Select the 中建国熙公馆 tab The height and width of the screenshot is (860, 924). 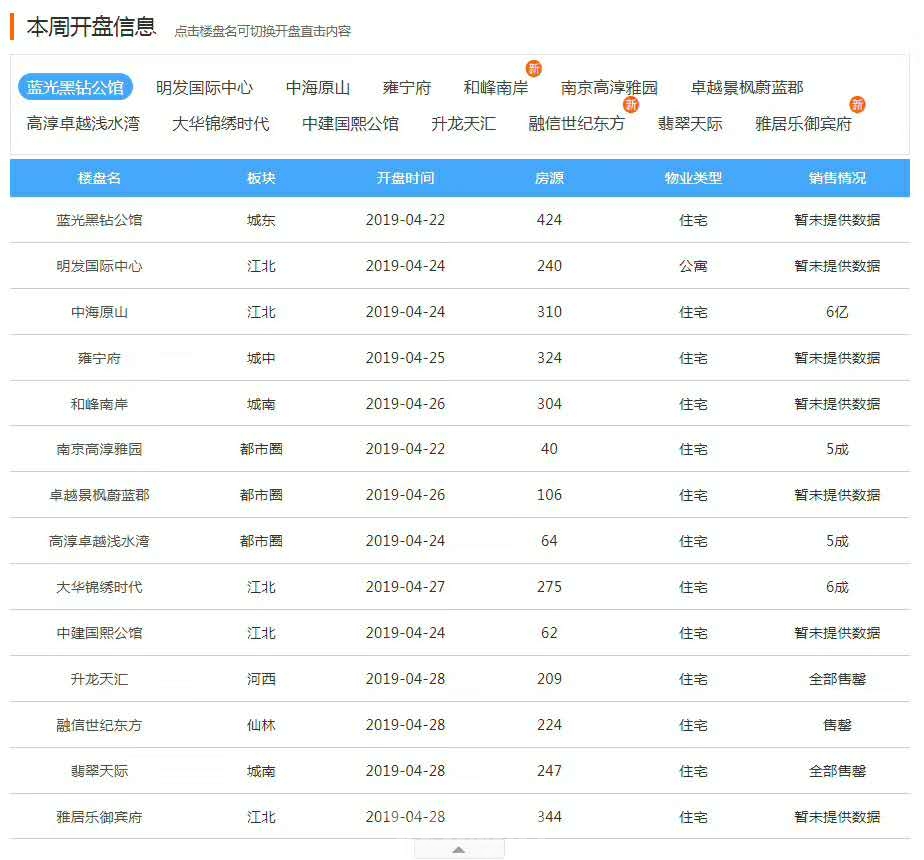[x=351, y=124]
